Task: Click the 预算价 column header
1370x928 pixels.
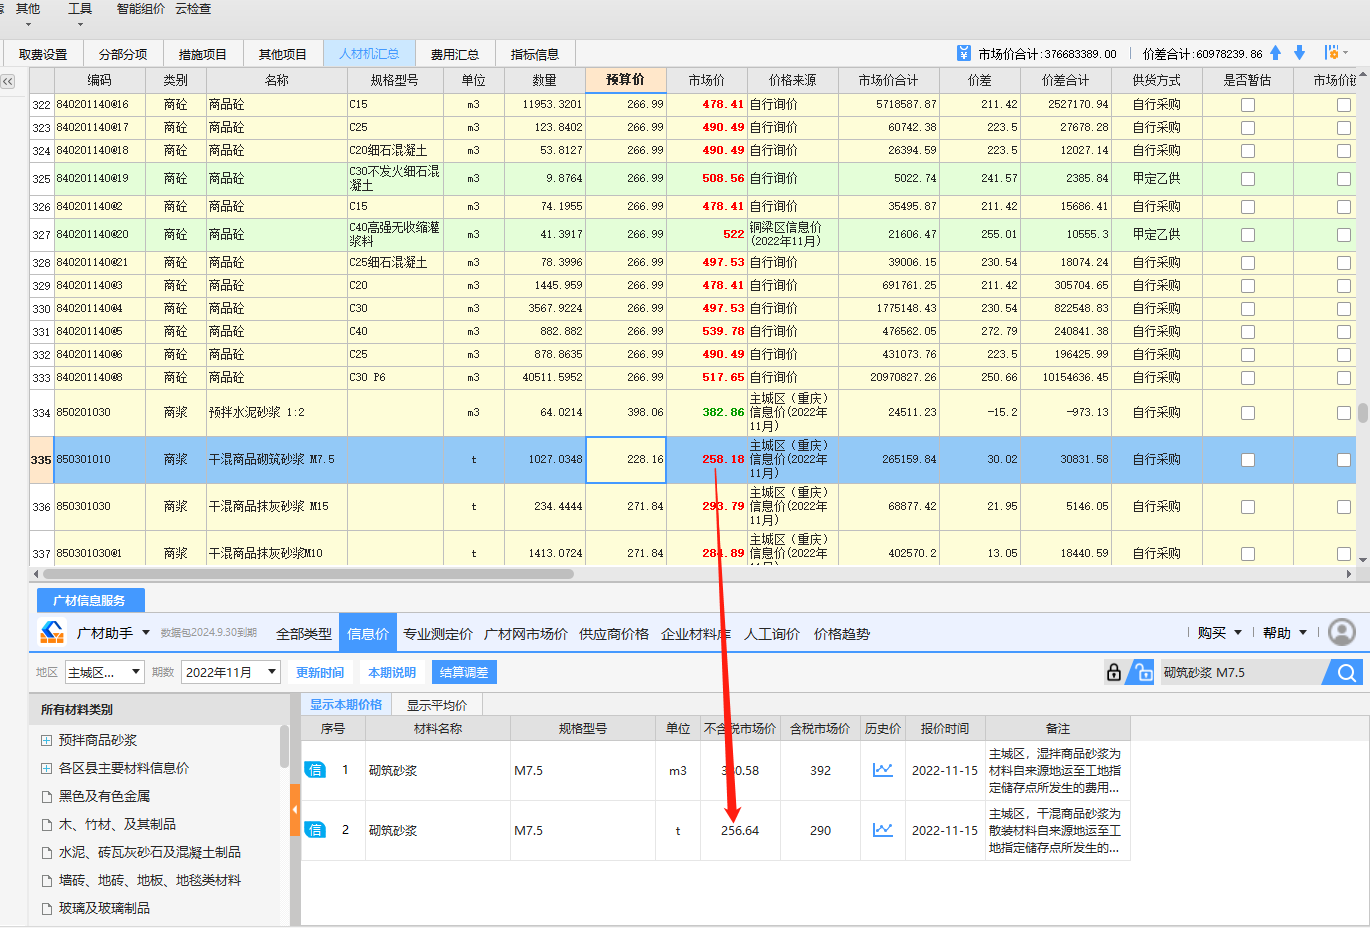Action: click(x=625, y=80)
